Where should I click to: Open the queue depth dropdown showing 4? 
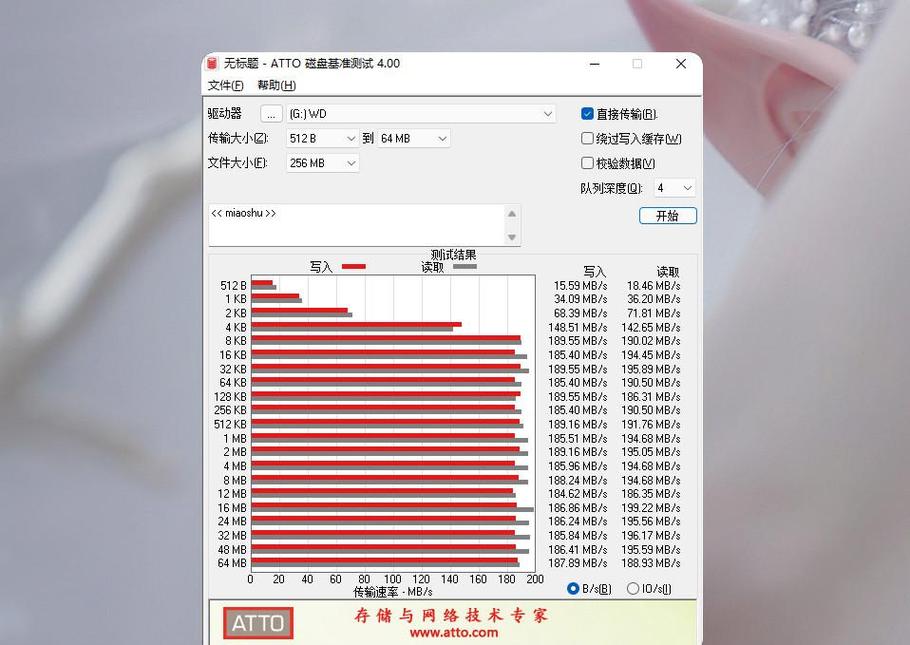click(x=674, y=188)
